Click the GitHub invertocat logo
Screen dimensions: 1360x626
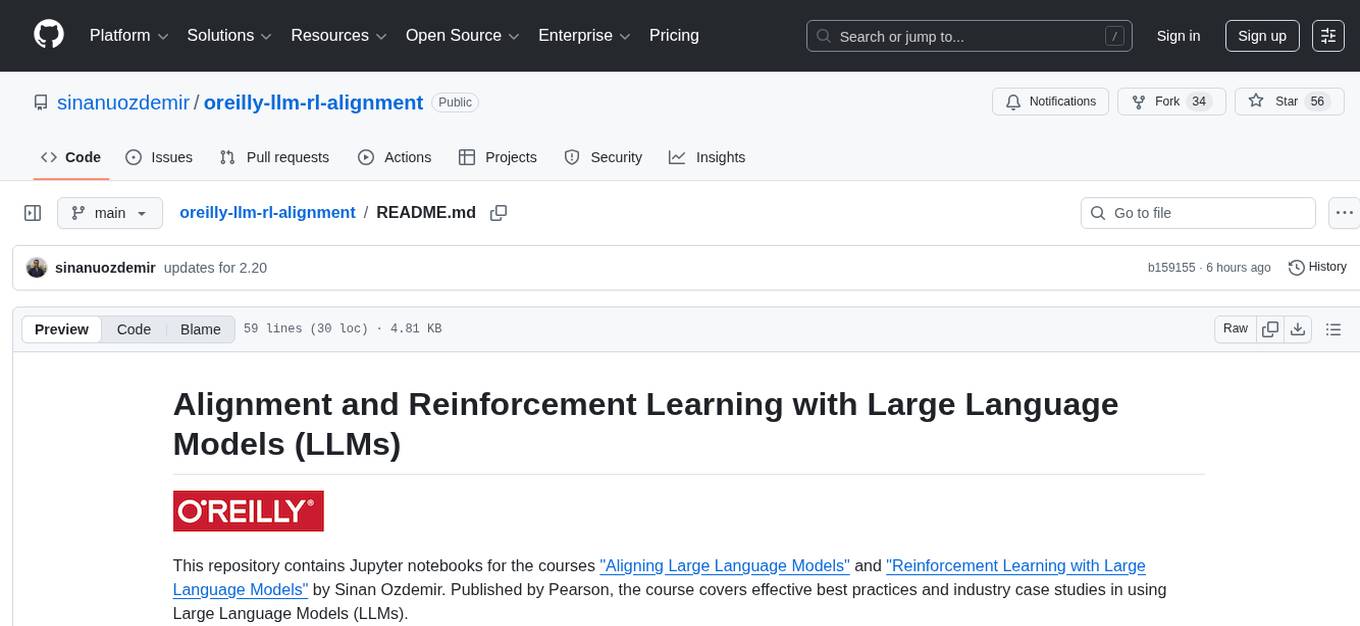(x=48, y=35)
